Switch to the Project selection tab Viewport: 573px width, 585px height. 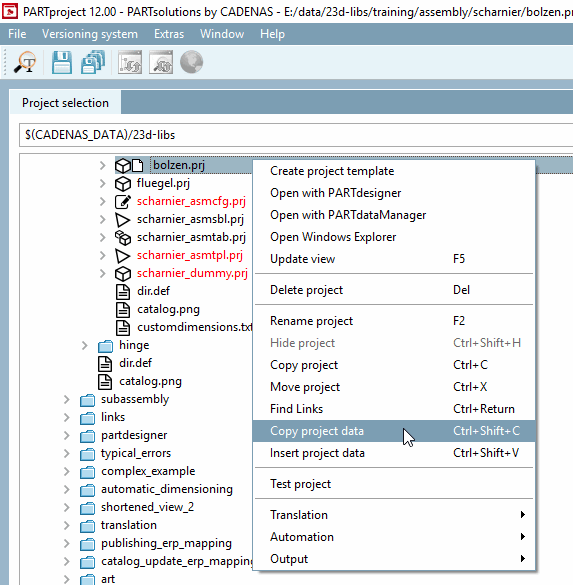point(65,103)
